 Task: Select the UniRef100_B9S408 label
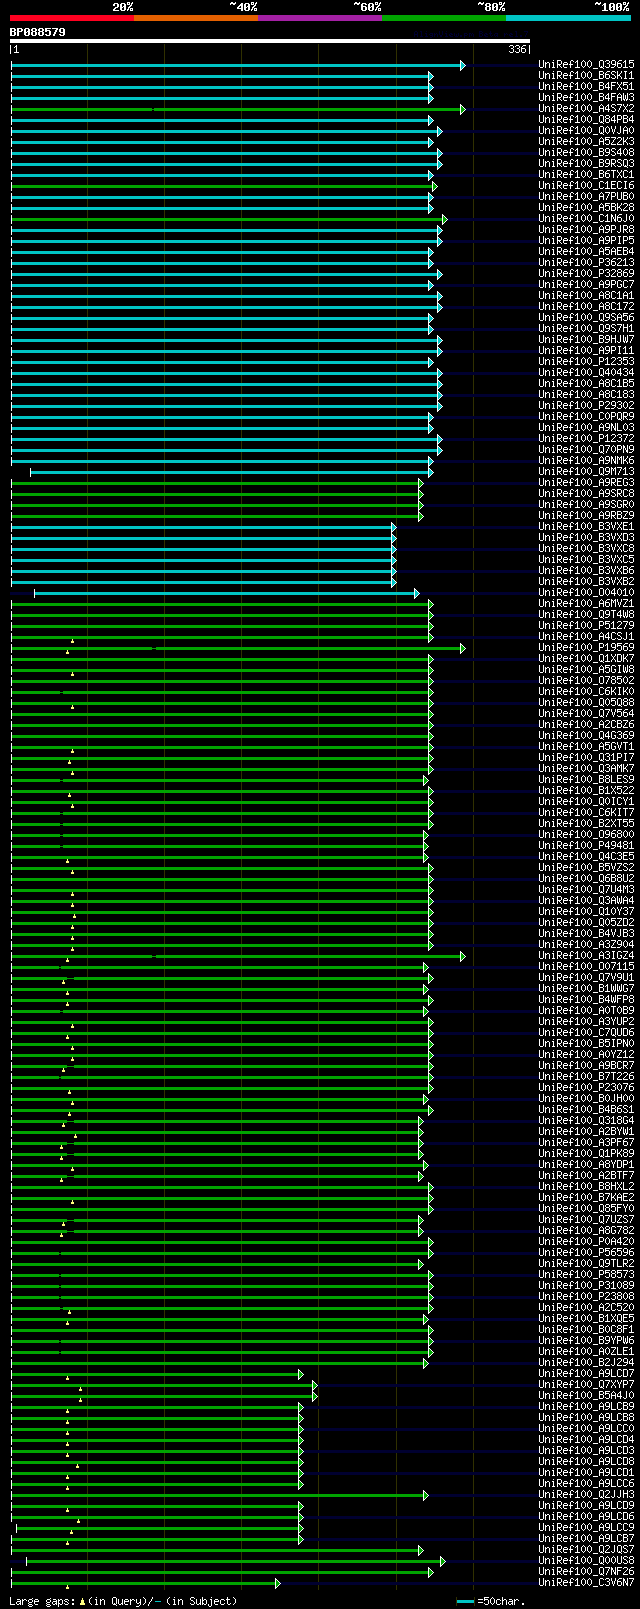click(x=586, y=152)
